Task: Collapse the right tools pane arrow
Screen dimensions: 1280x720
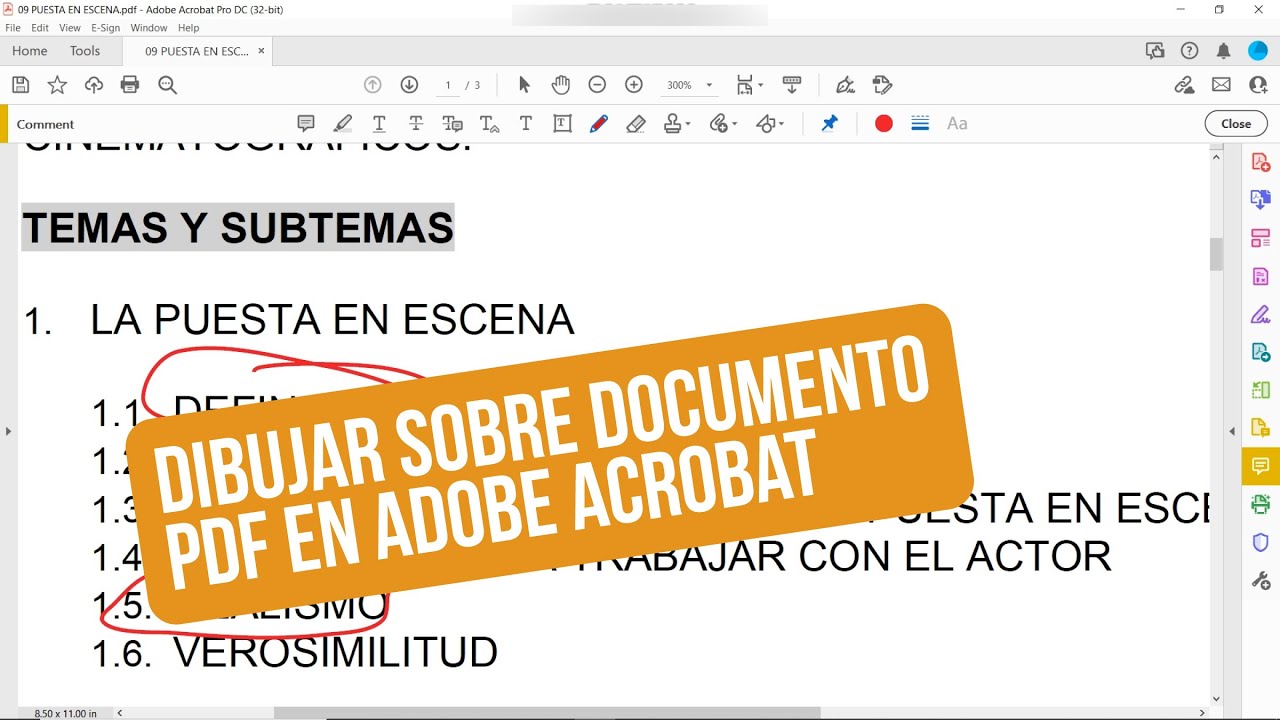Action: (1233, 431)
